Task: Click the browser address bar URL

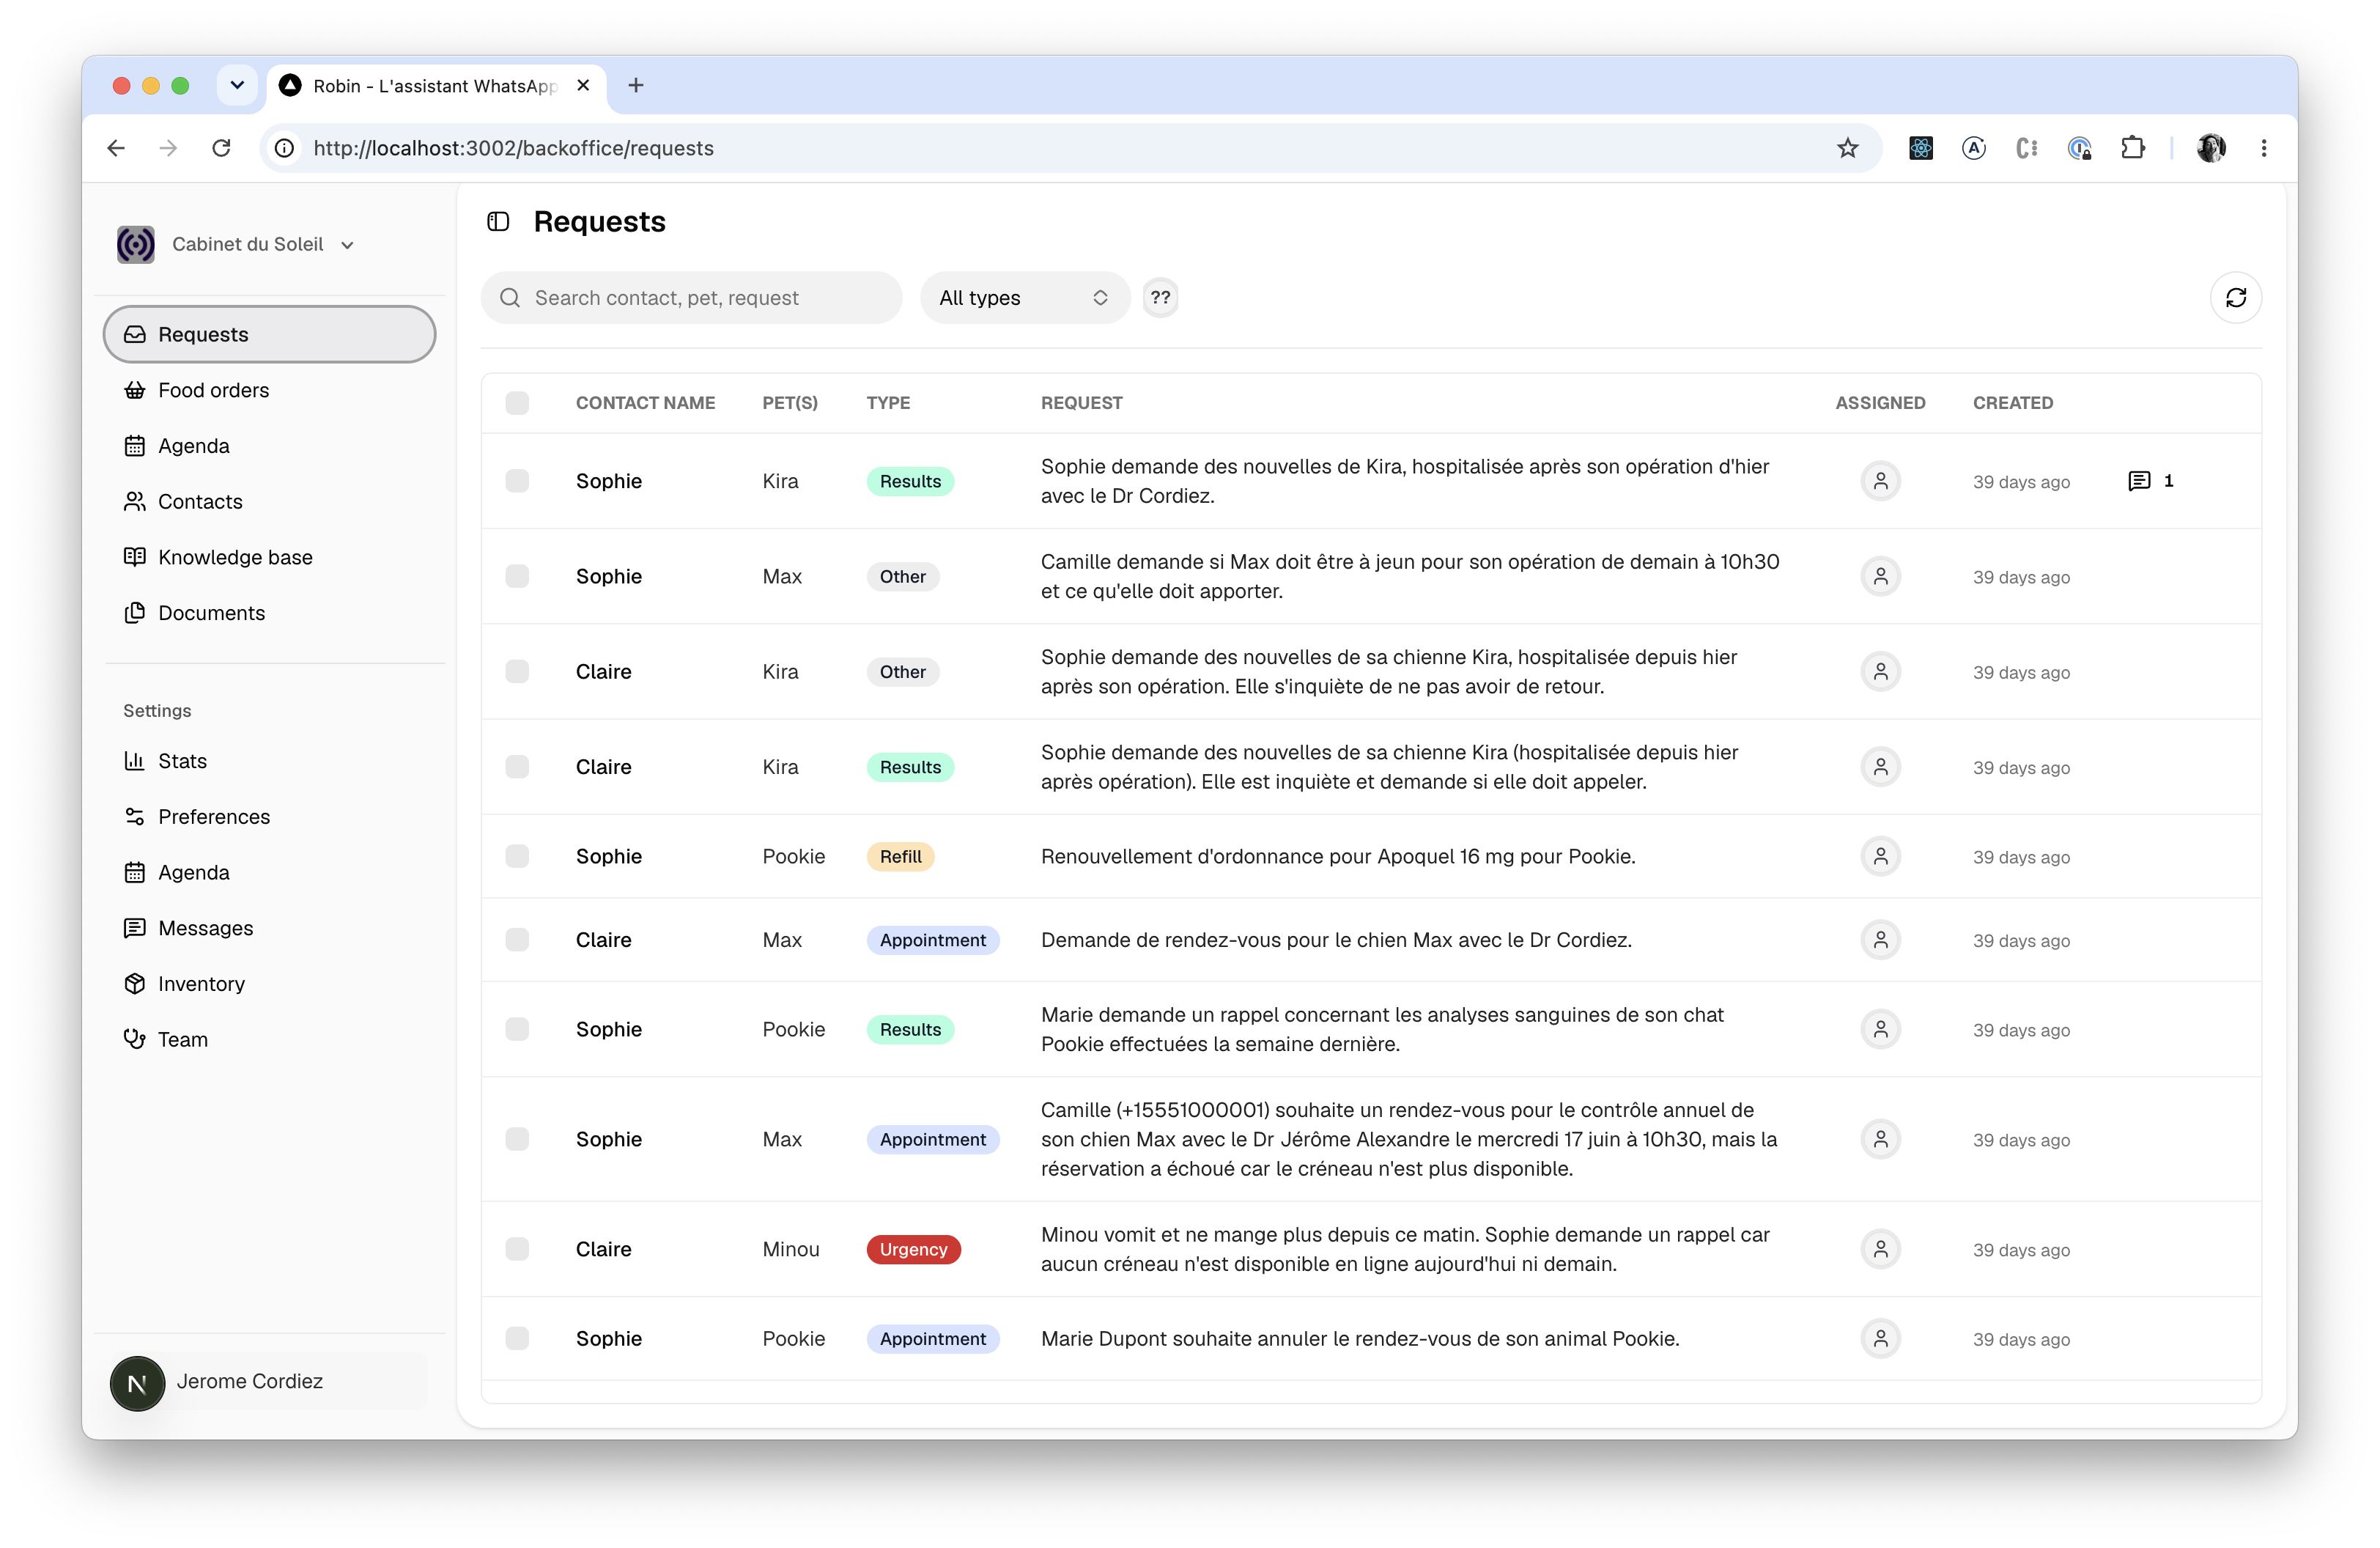Action: (x=513, y=148)
